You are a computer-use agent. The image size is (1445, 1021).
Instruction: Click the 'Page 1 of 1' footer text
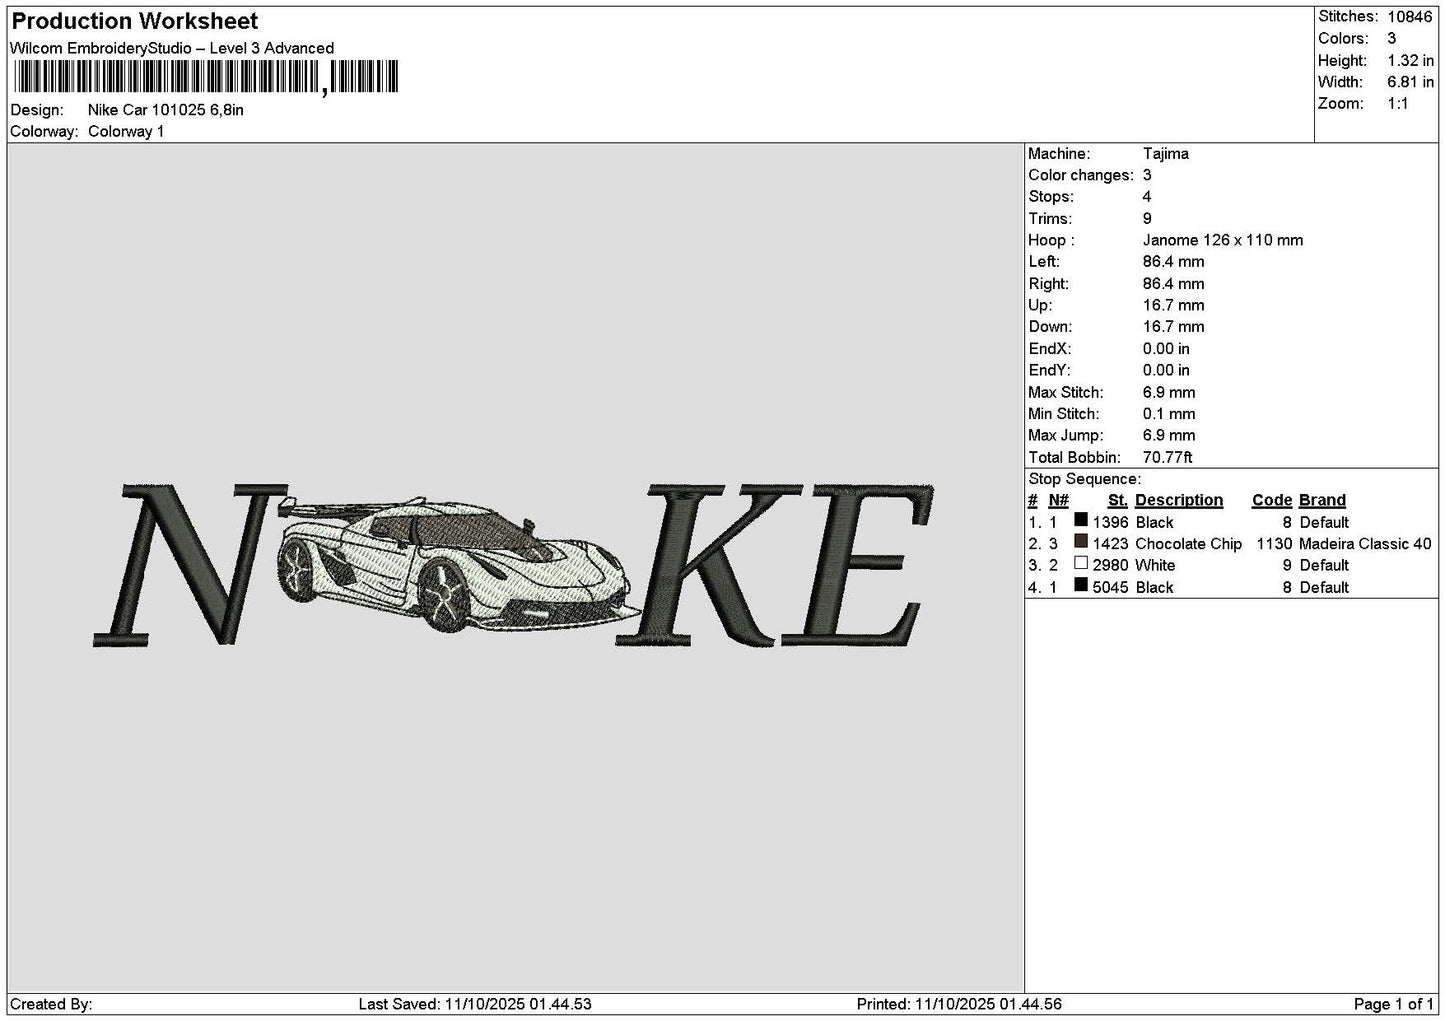coord(1394,1004)
